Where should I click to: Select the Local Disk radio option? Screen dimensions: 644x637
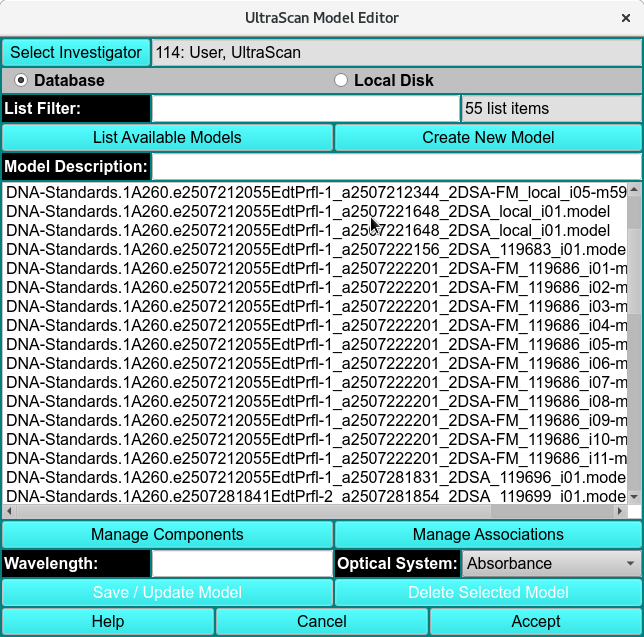[x=341, y=80]
